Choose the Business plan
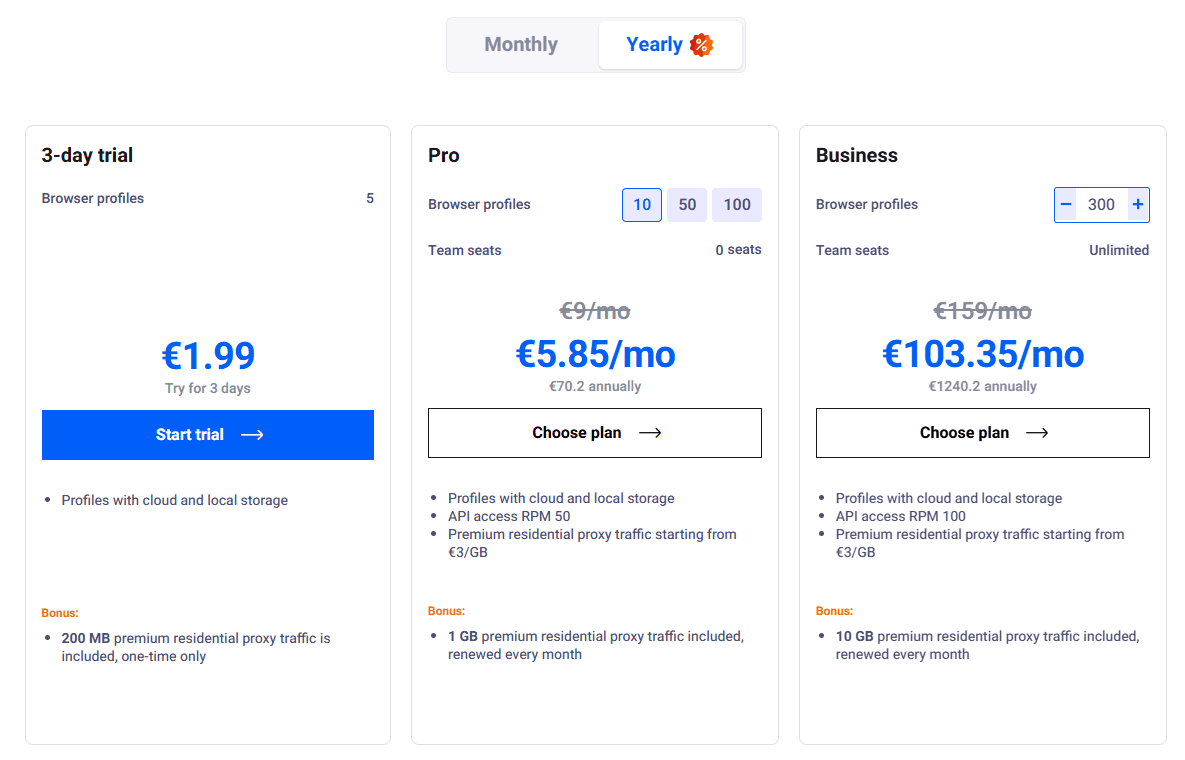The width and height of the screenshot is (1185, 760). tap(982, 432)
